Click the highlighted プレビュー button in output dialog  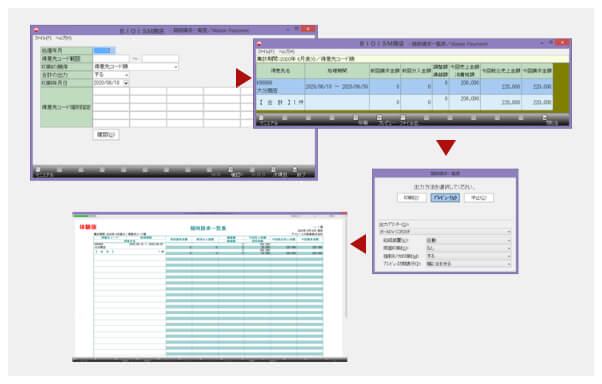tap(445, 198)
